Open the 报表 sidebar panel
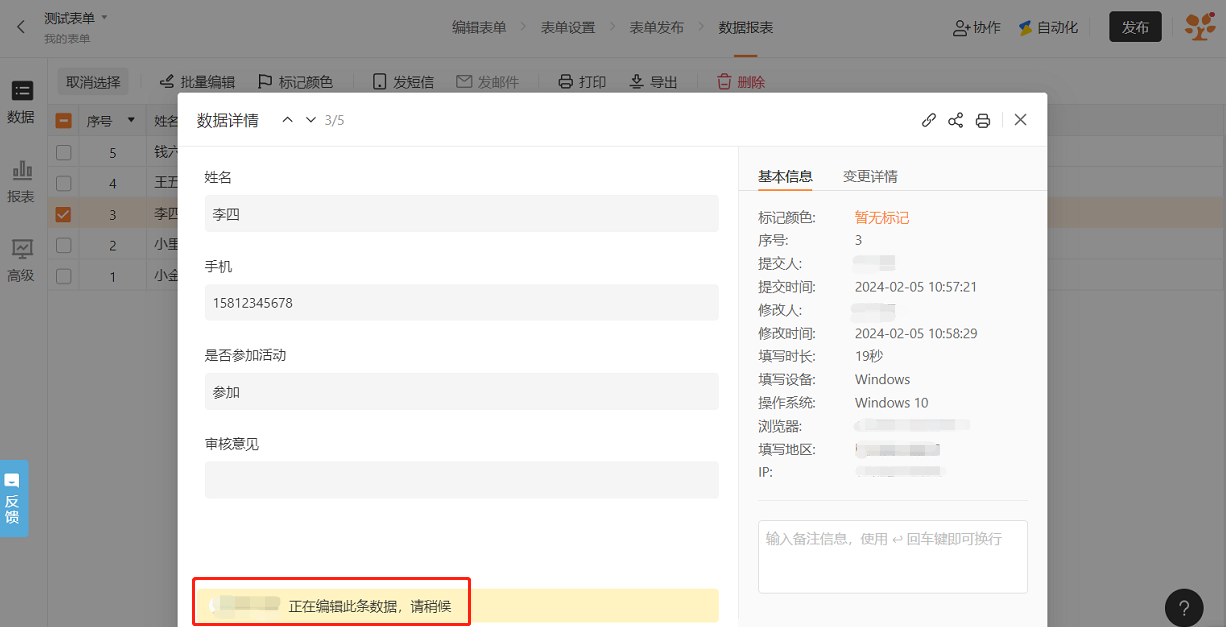Screen dimensions: 1226x627 click(21, 182)
